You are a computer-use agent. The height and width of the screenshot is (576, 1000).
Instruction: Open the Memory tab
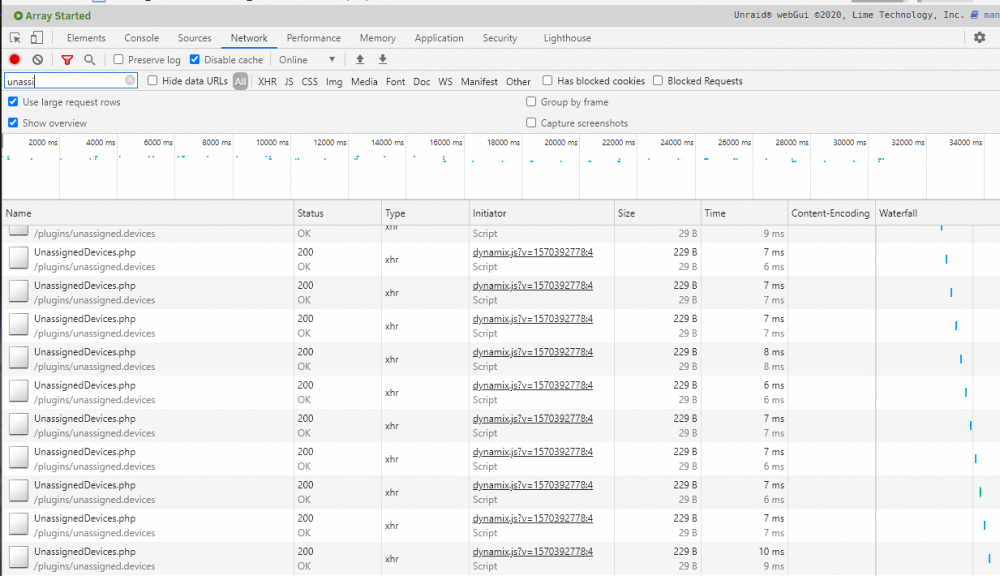(378, 38)
